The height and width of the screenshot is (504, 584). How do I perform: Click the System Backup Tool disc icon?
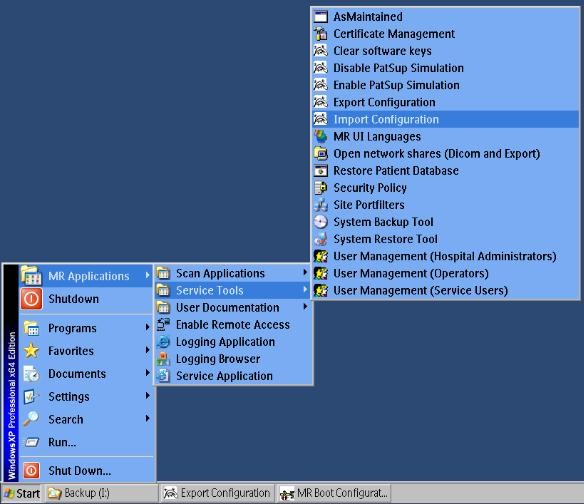[320, 222]
